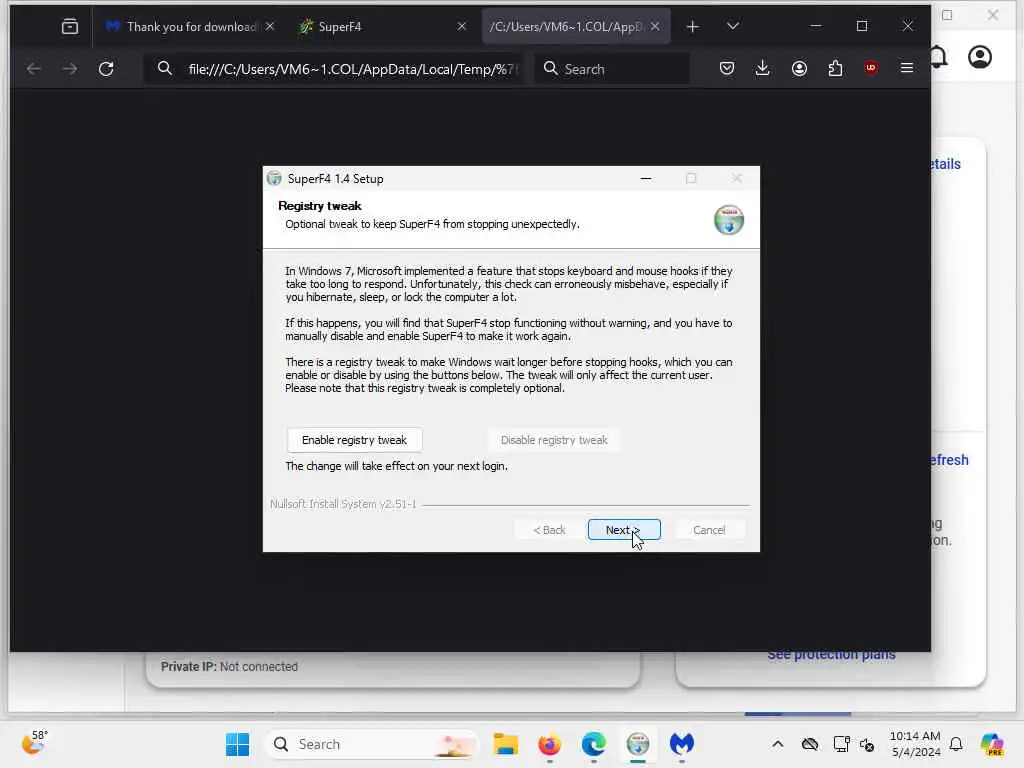Image resolution: width=1024 pixels, height=768 pixels.
Task: Open the Firefox downloads panel
Action: pyautogui.click(x=762, y=69)
